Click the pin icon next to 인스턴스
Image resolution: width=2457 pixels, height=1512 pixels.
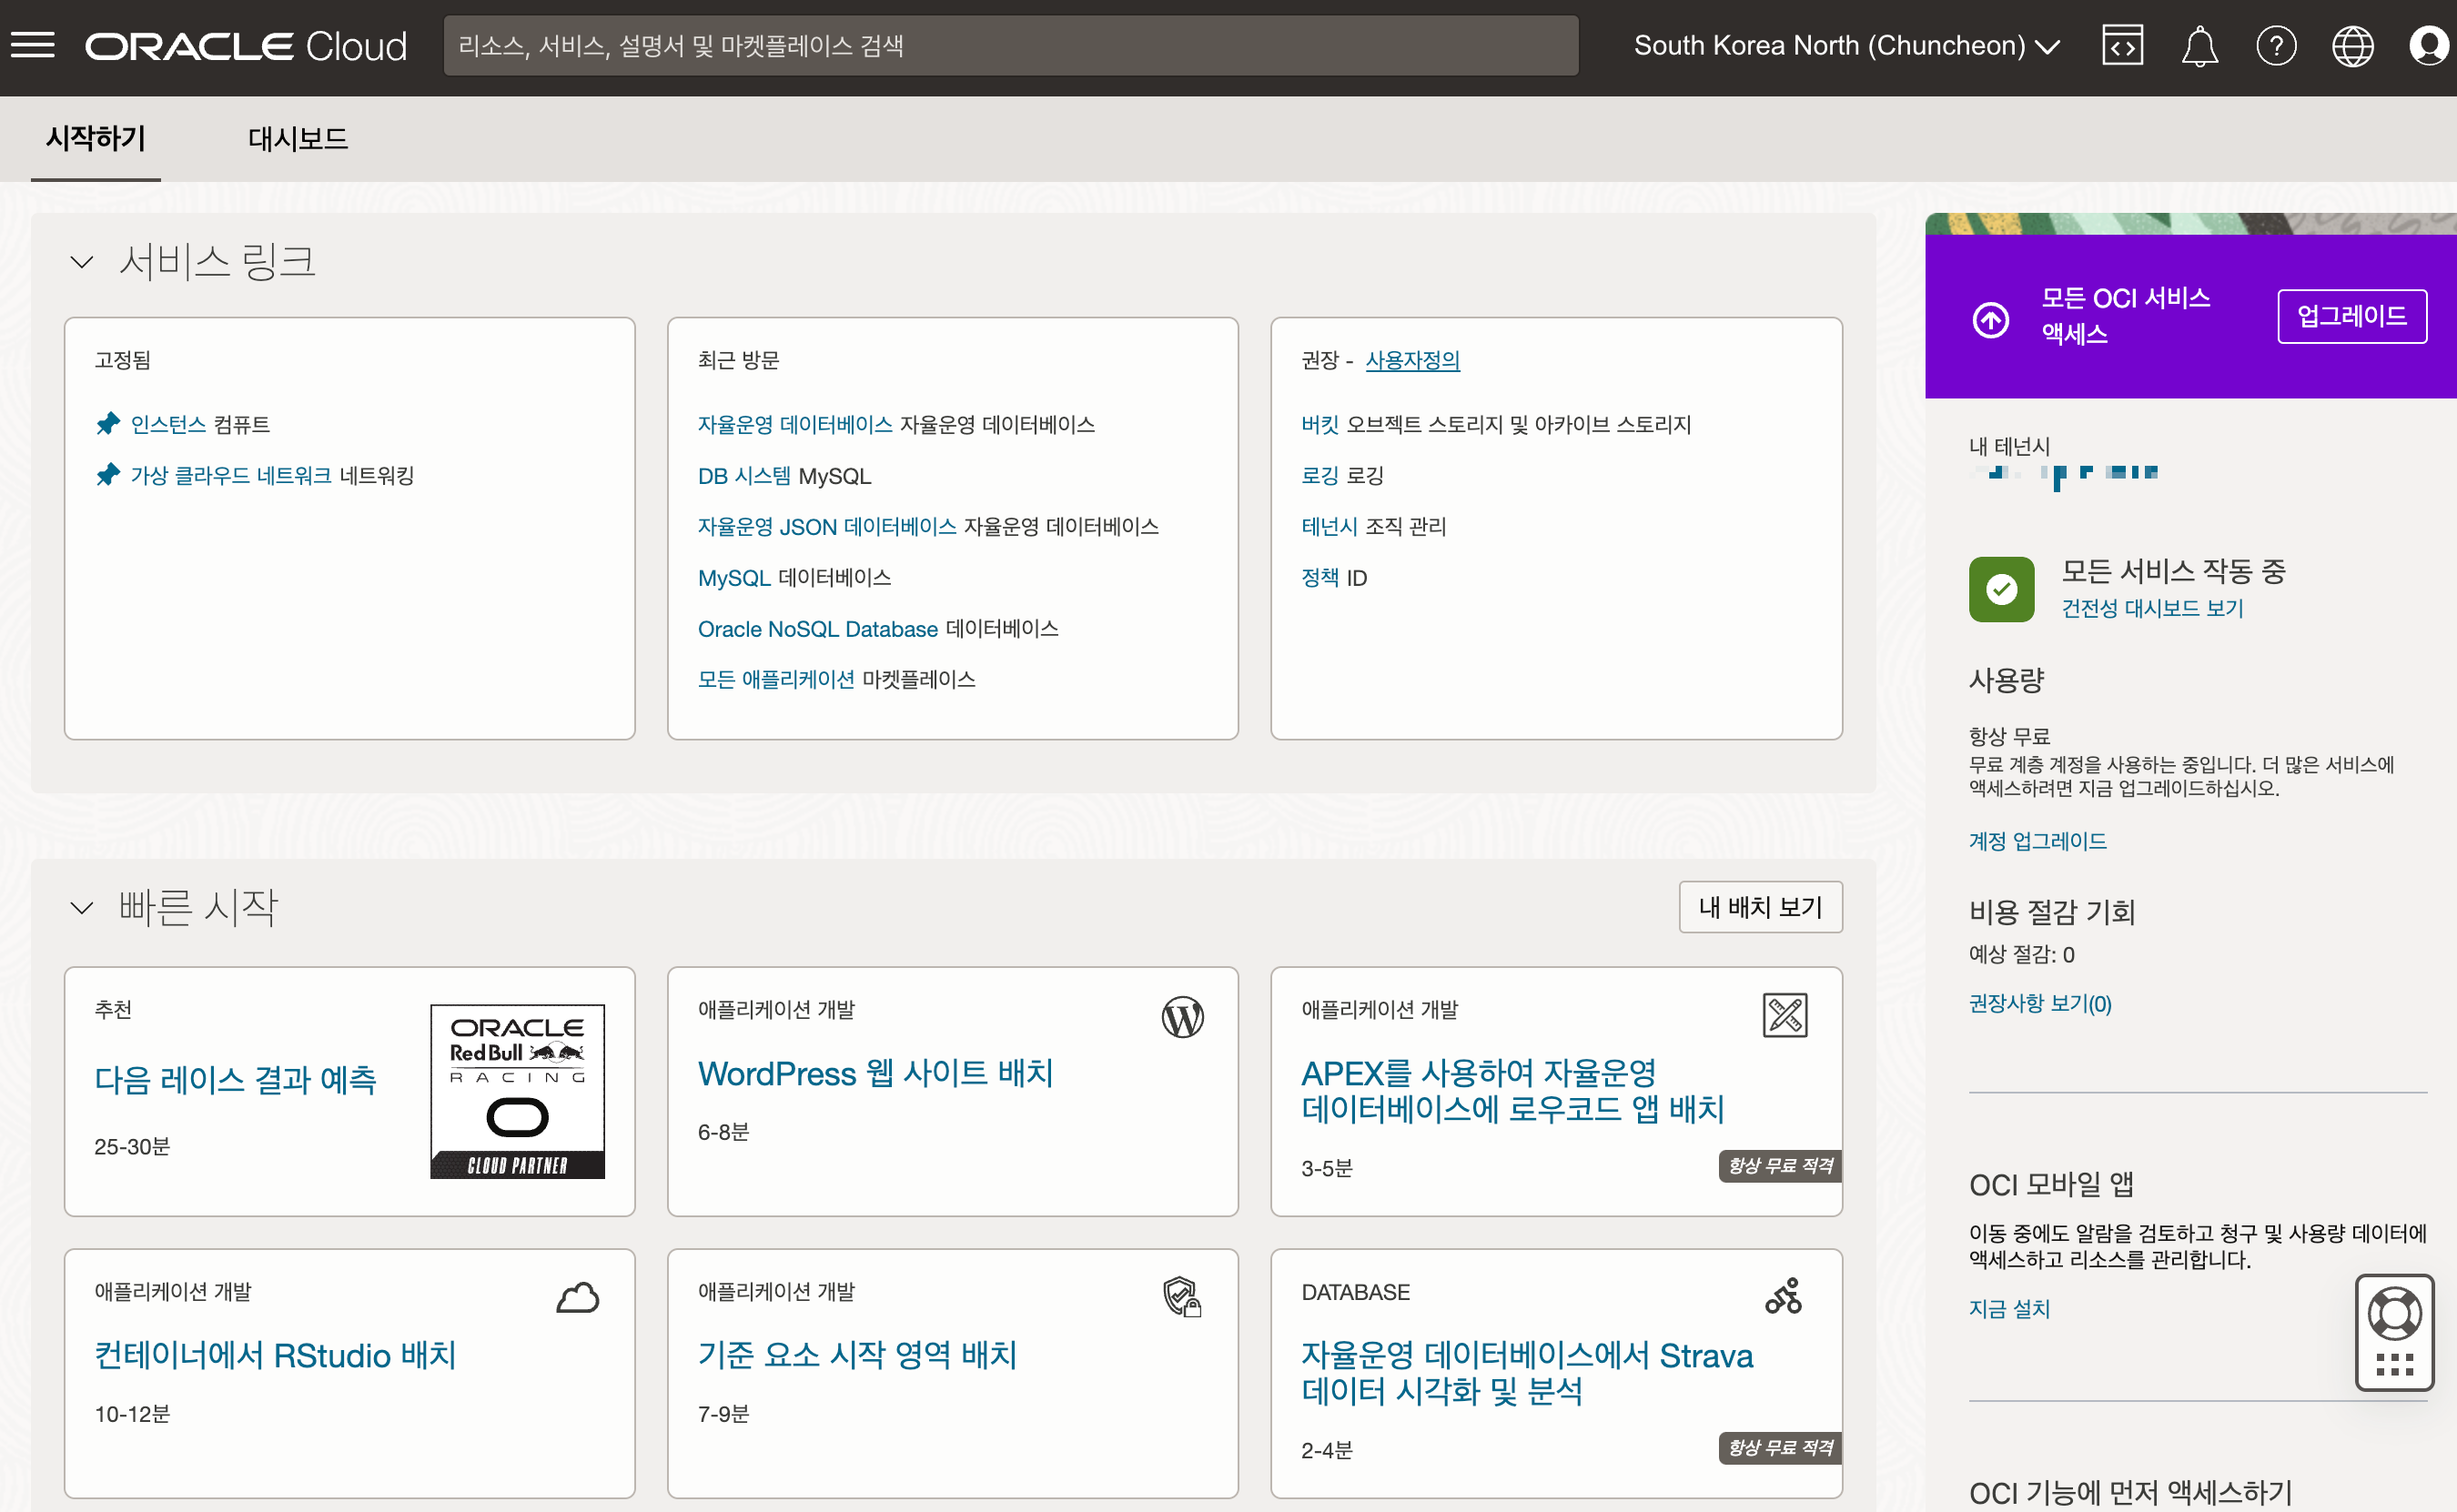[108, 424]
